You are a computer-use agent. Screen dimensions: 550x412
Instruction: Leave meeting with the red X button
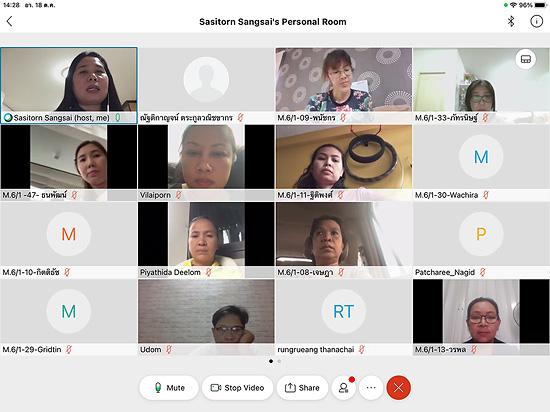[x=398, y=387]
